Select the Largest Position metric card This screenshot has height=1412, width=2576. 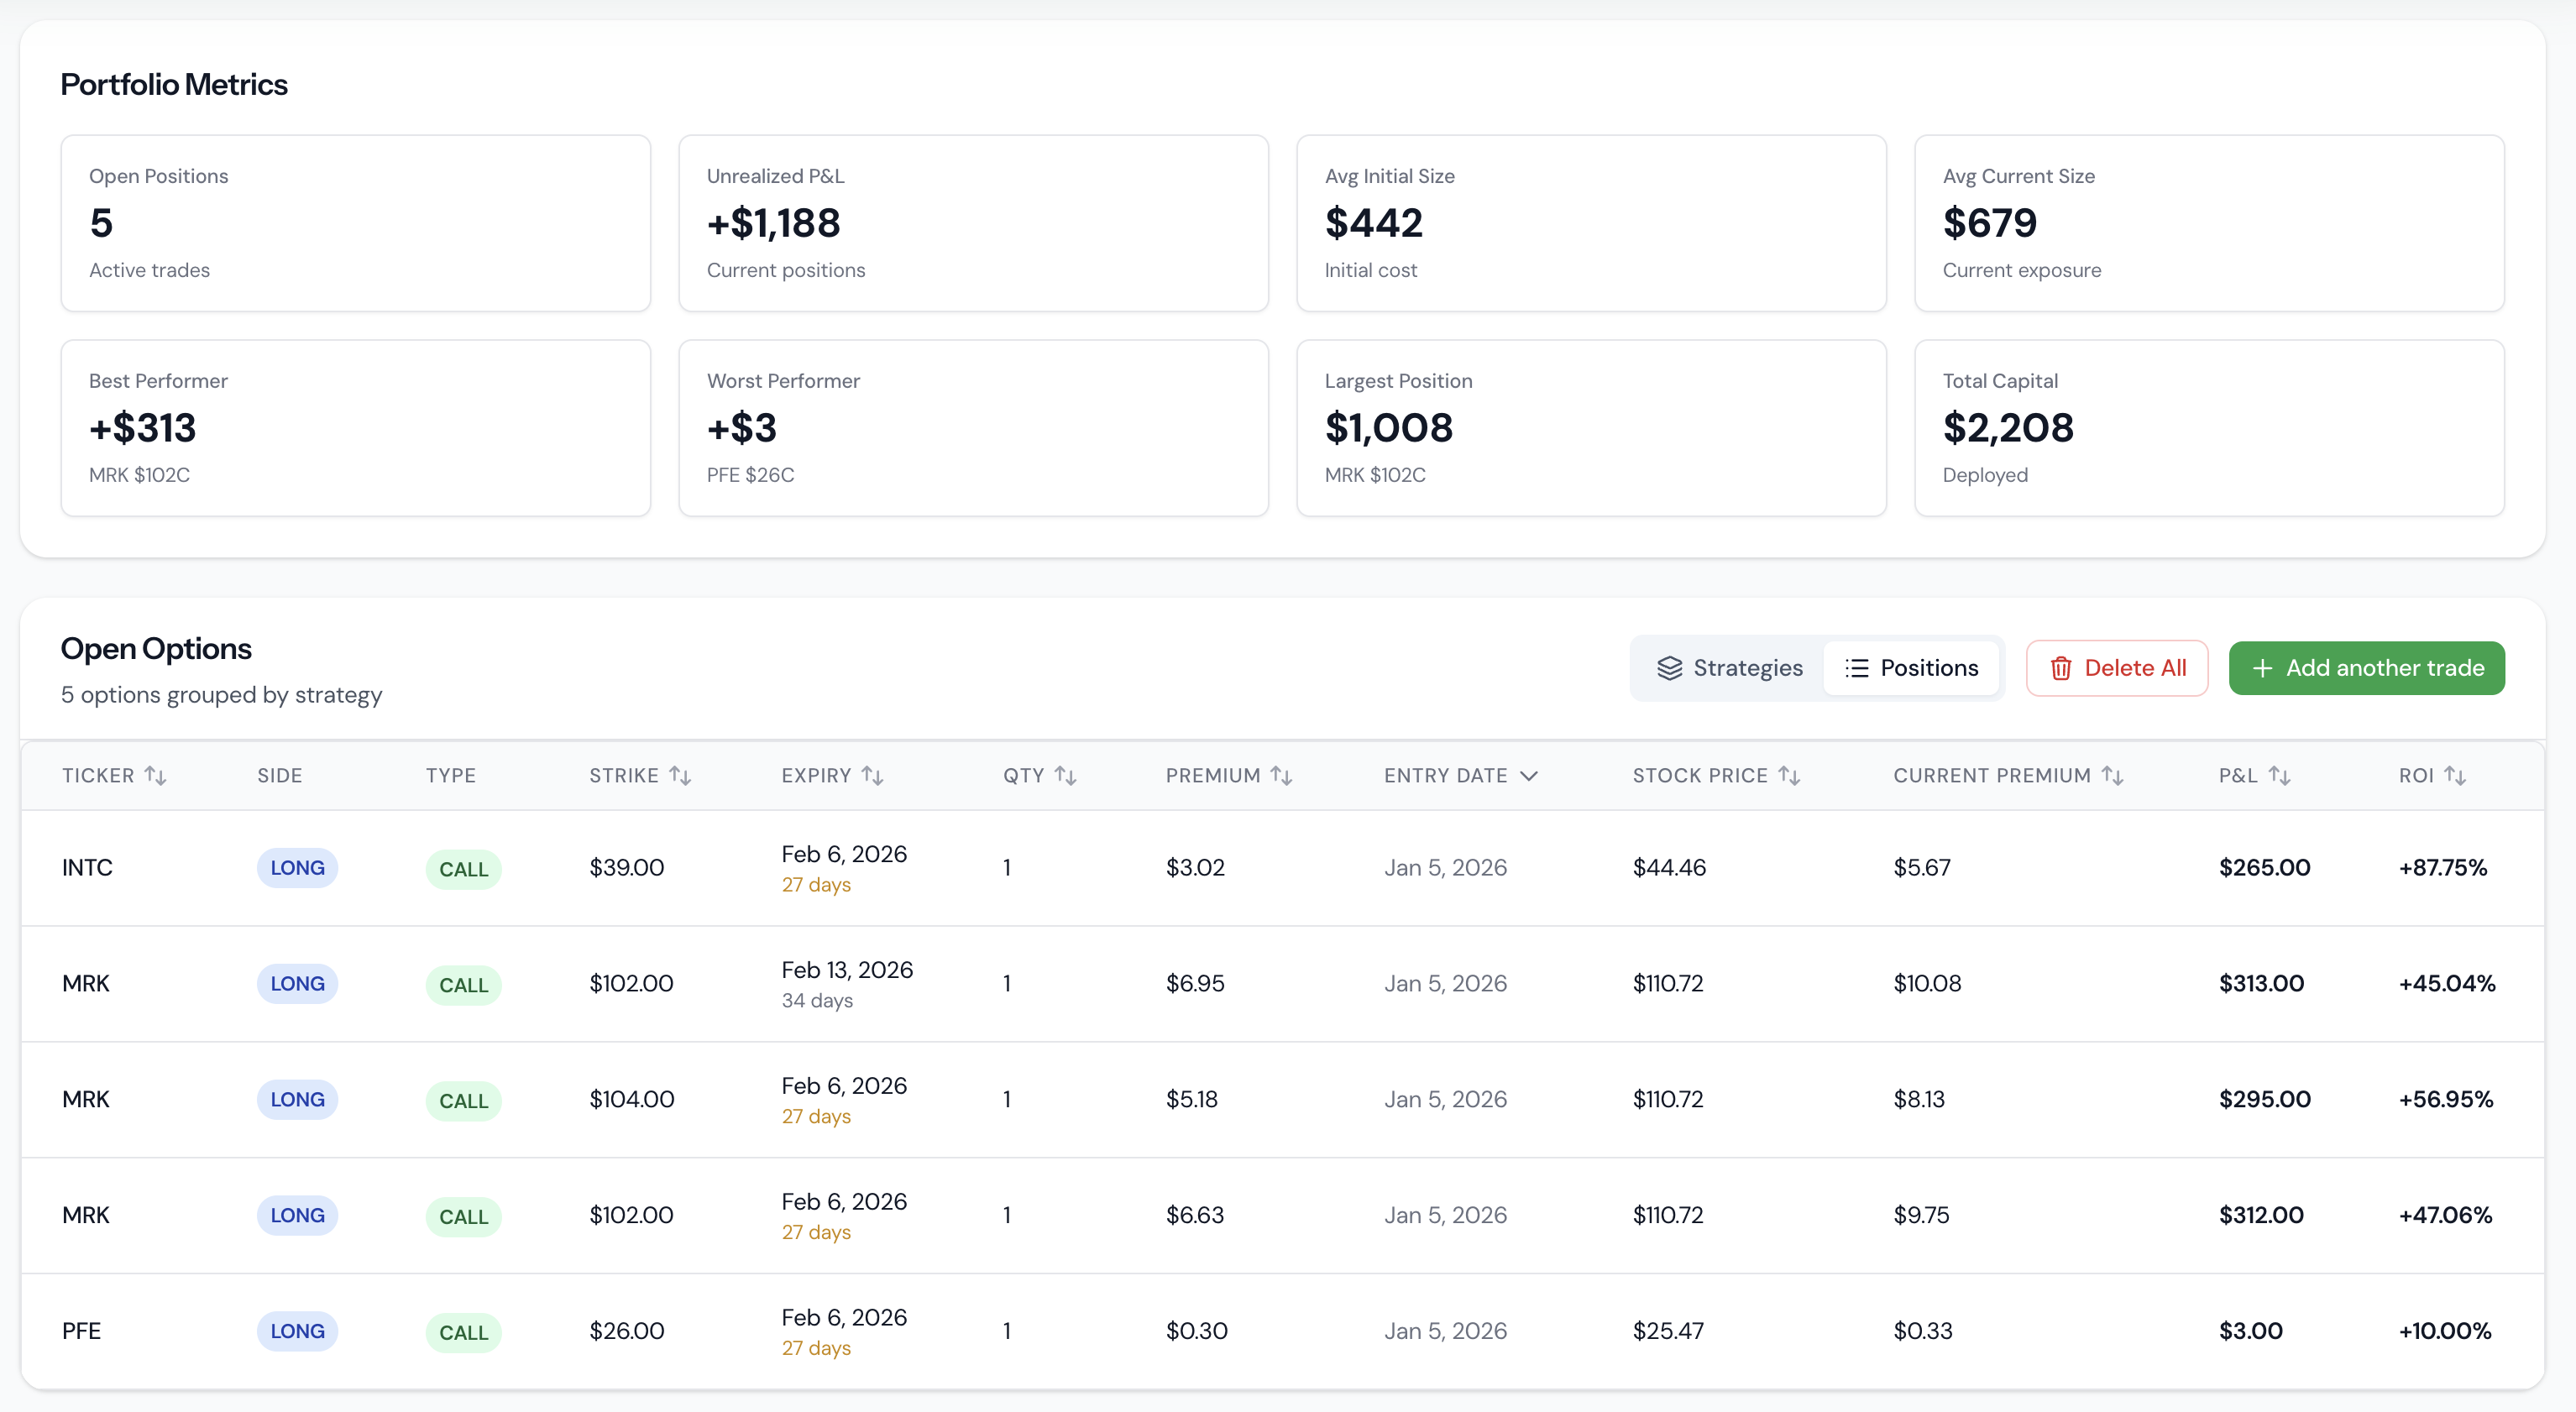(1590, 428)
